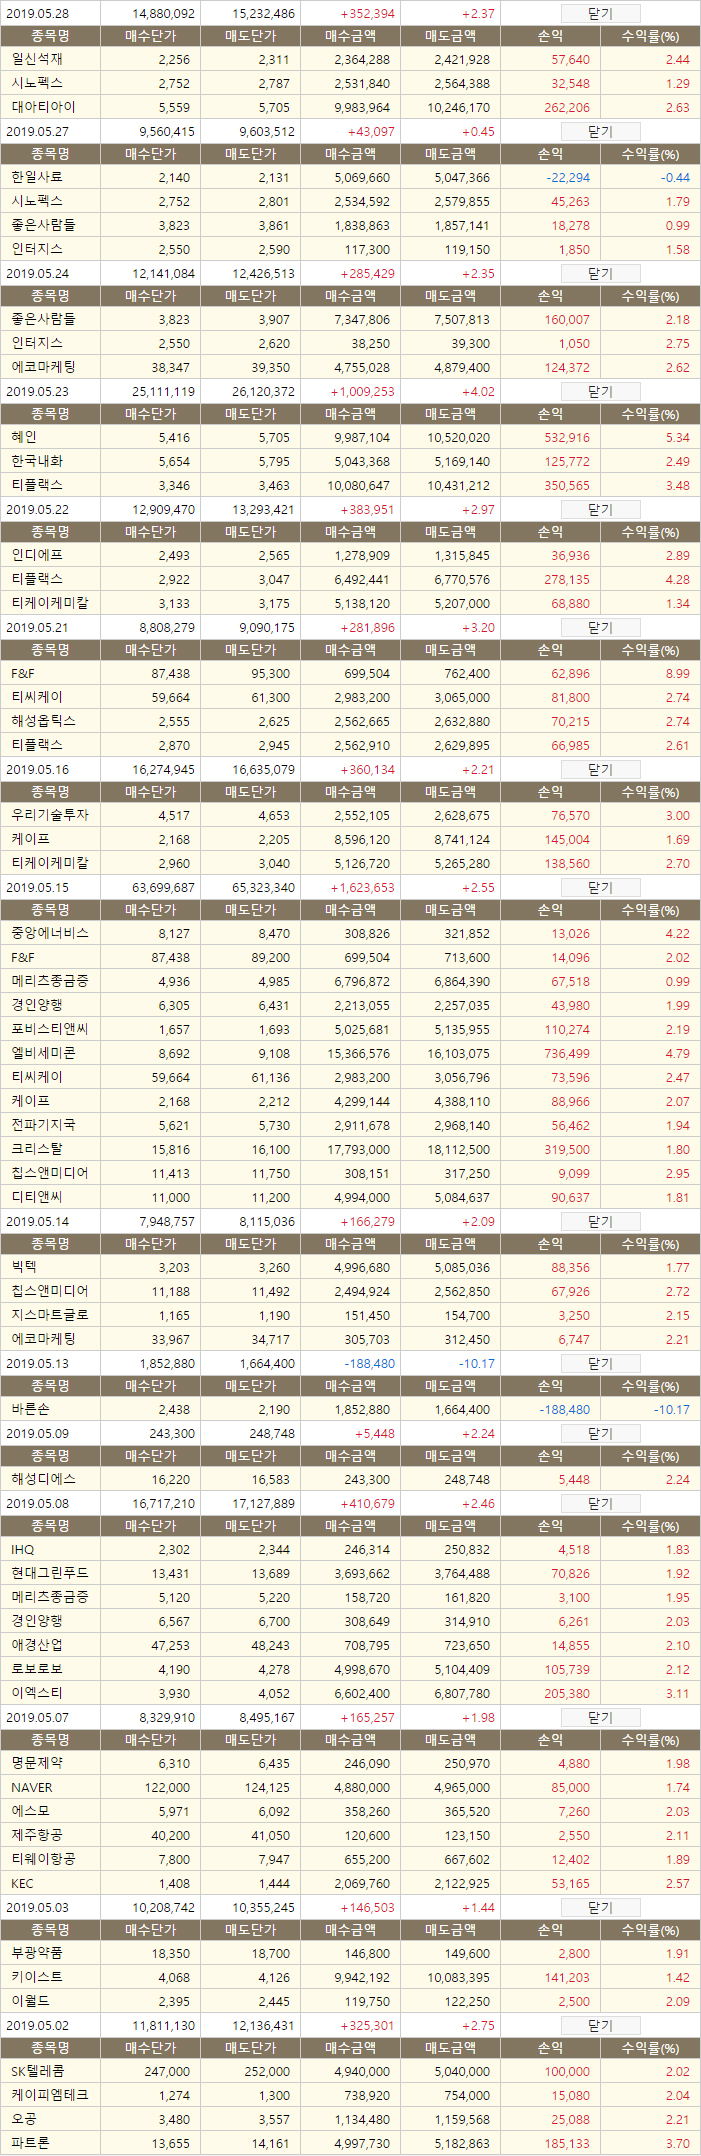Click the +1,009,253 profit total for 05.23

[x=362, y=392]
